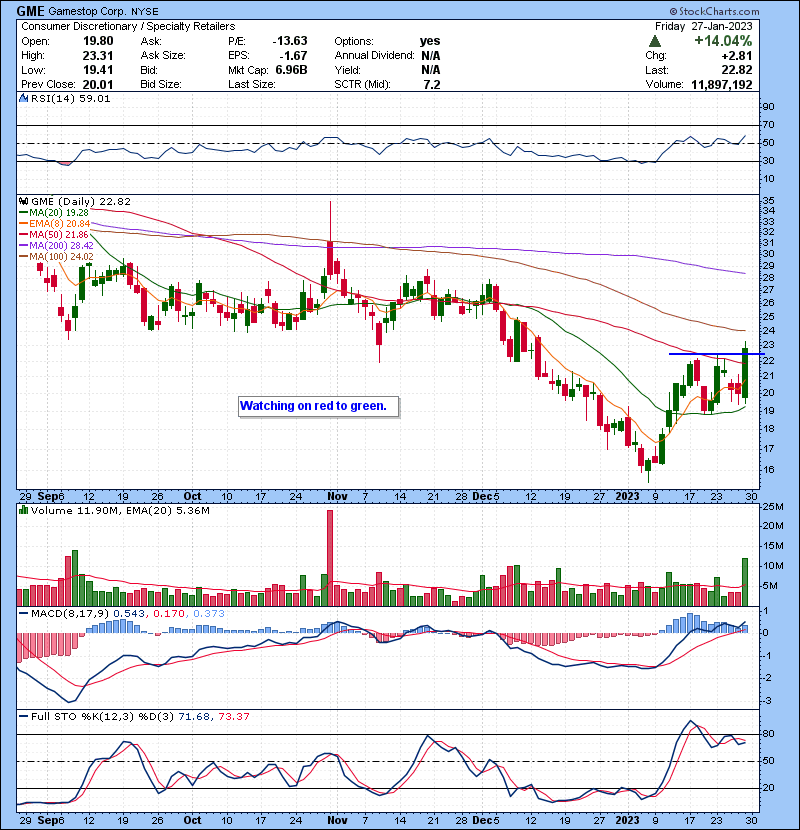Click the stochastic %D value 73.37
Viewport: 800px width, 830px height.
click(234, 717)
